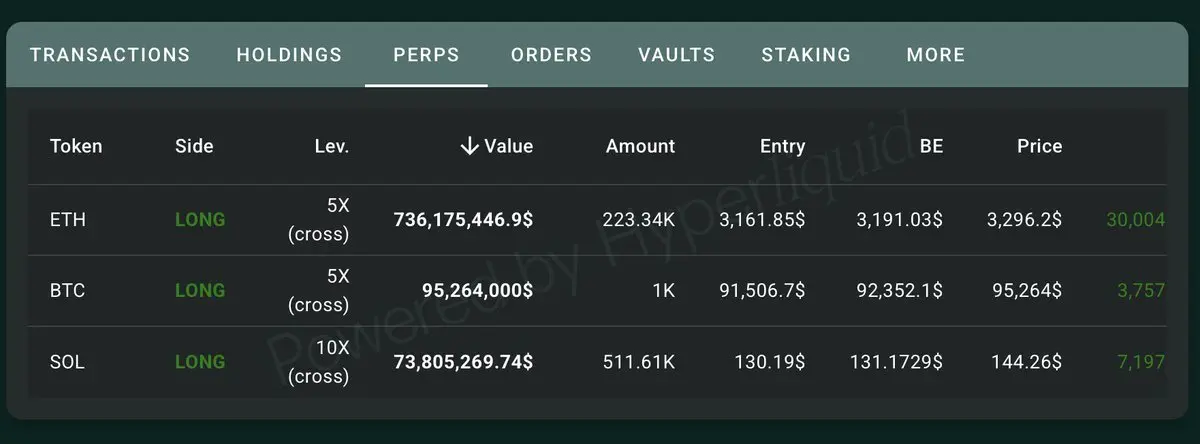The image size is (1200, 444).
Task: Click the Lev. column header
Action: point(331,146)
